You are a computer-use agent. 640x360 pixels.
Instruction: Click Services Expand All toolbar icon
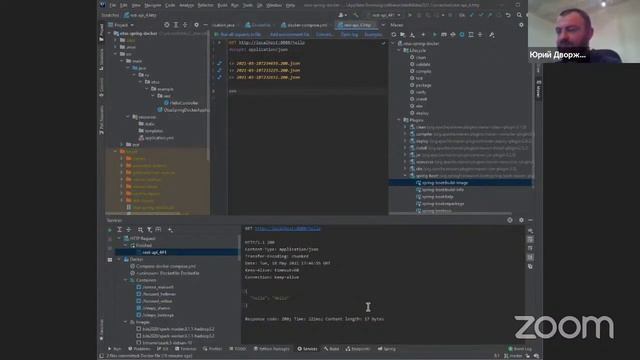[119, 230]
